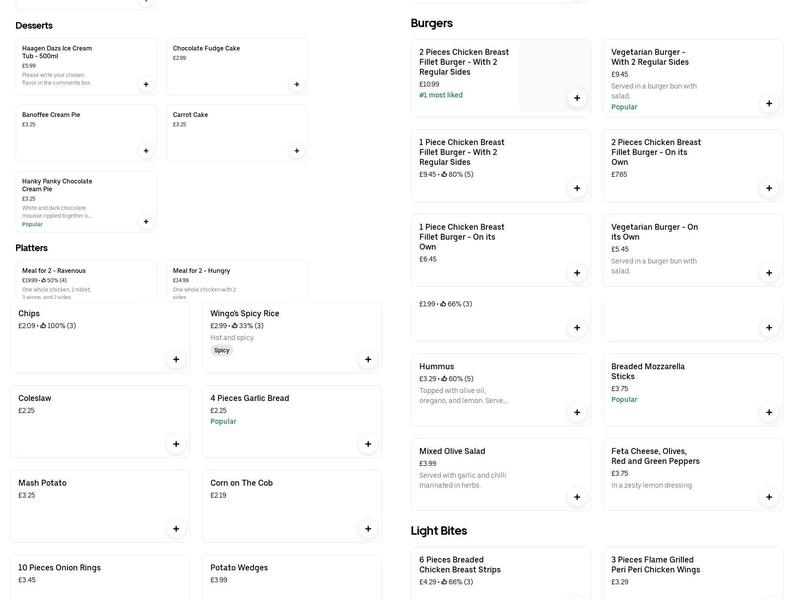Click plus icon for Carrot Cake
This screenshot has width=800, height=600.
coord(296,151)
